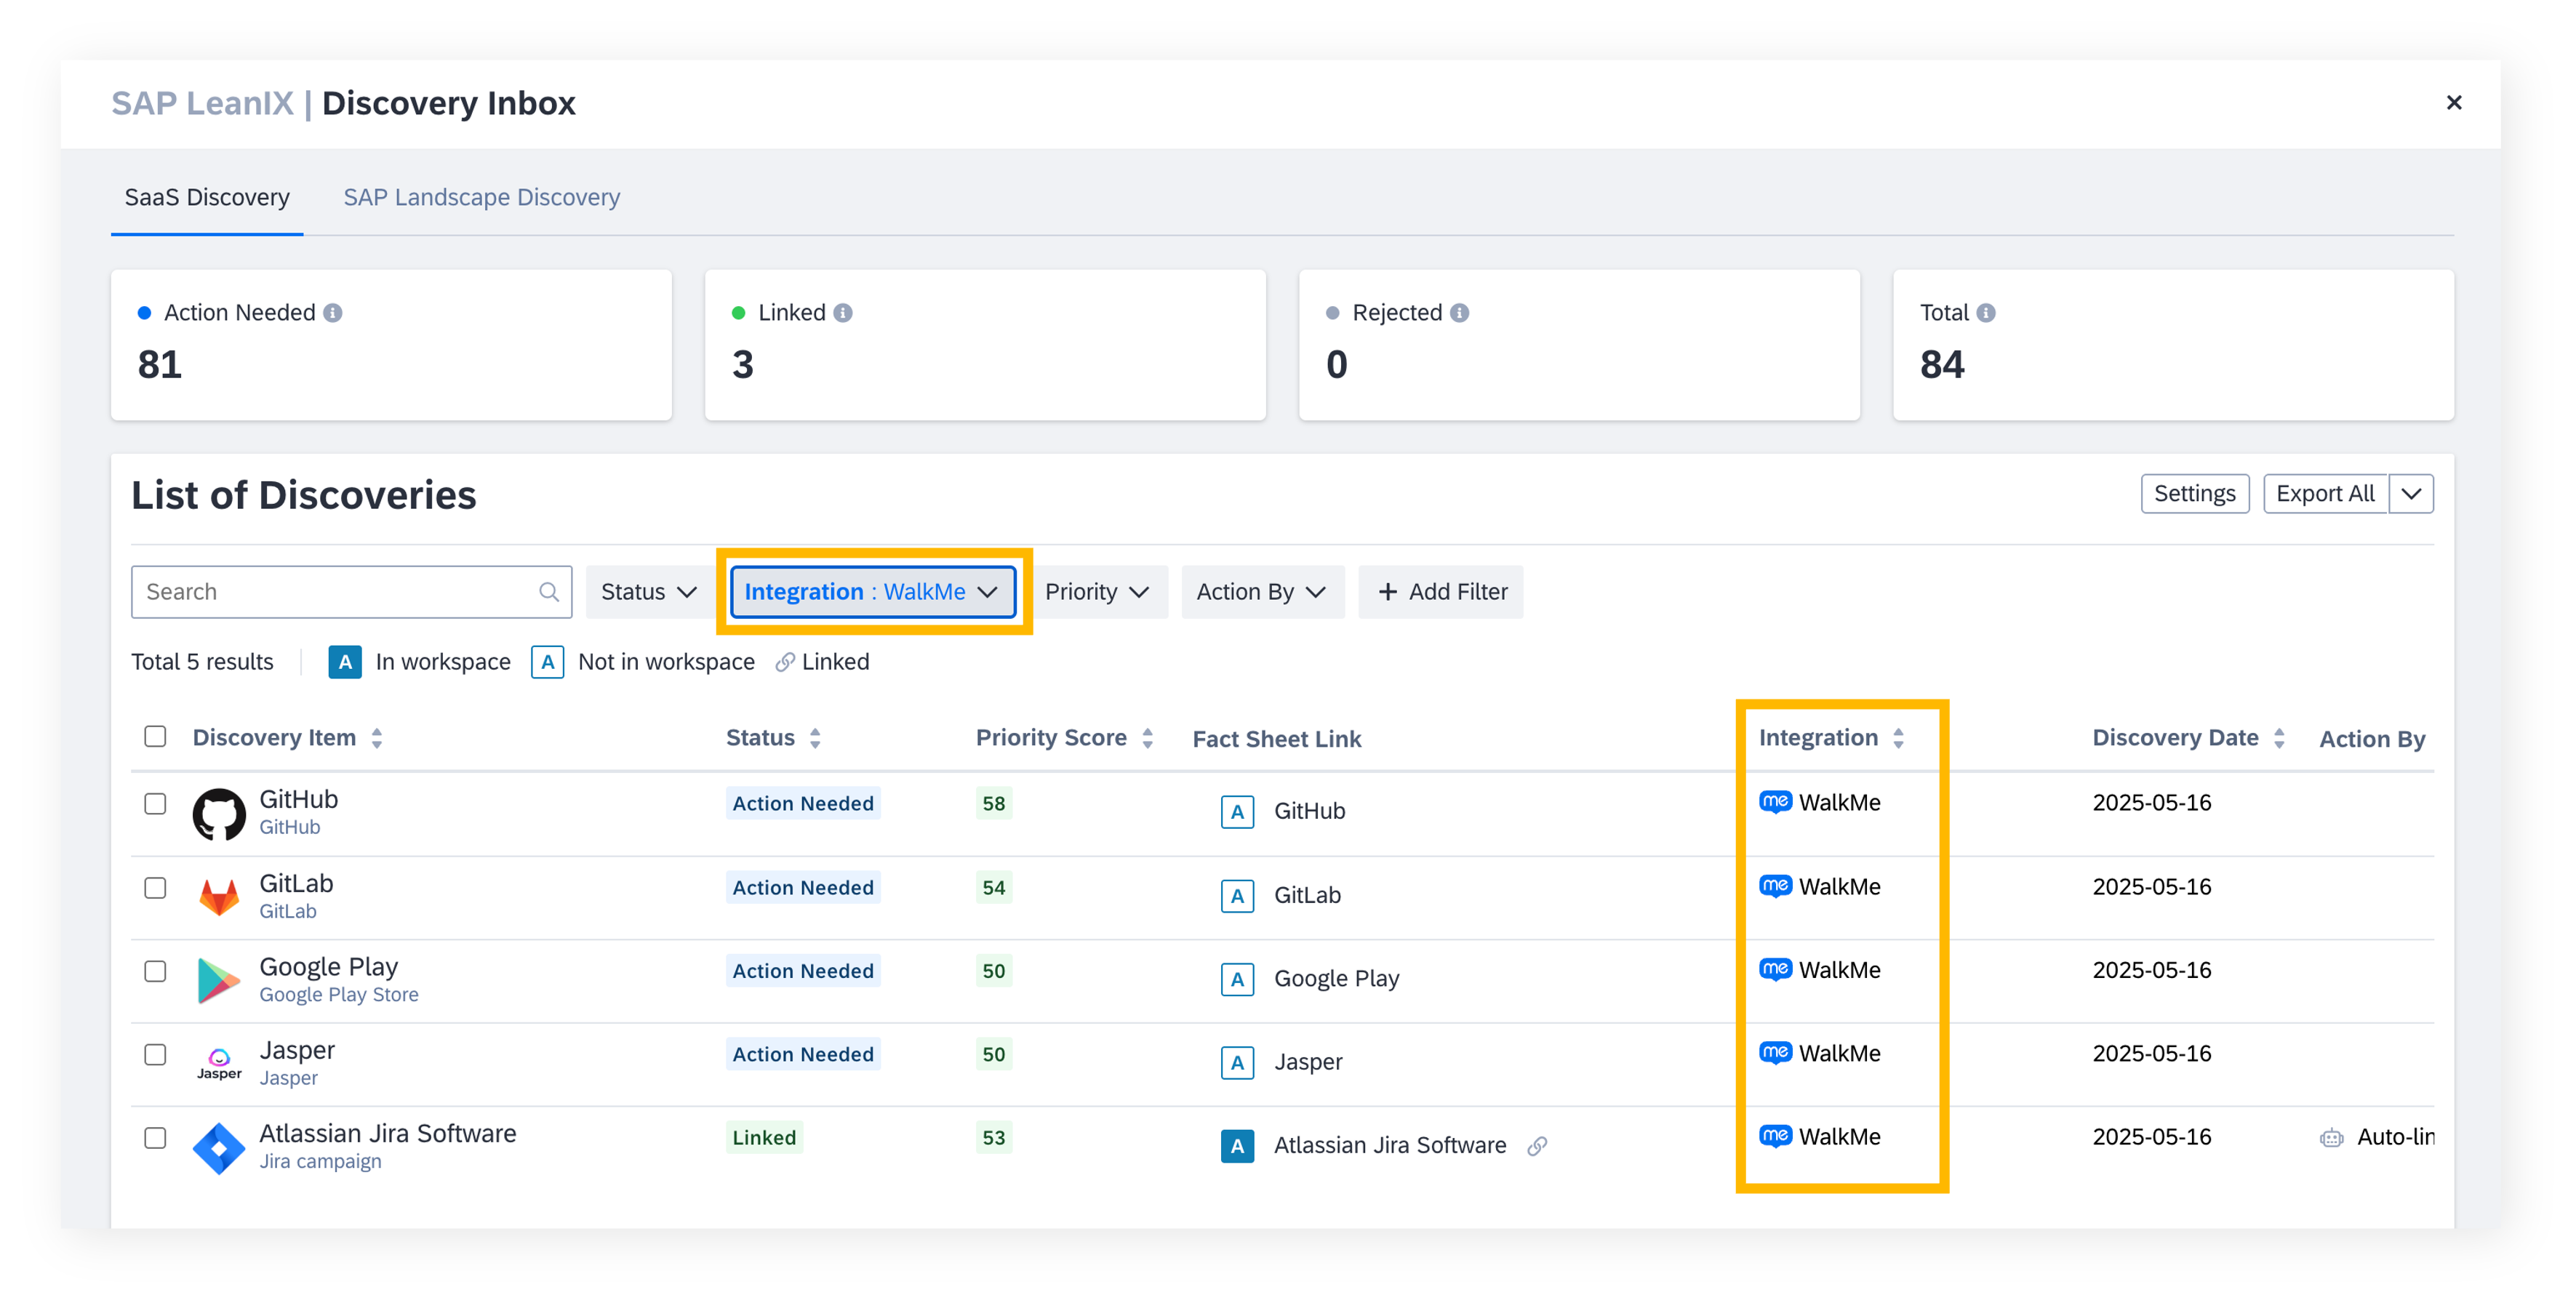Viewport: 2576px width, 1303px height.
Task: Sort by Discovery Date column arrows
Action: 2279,739
